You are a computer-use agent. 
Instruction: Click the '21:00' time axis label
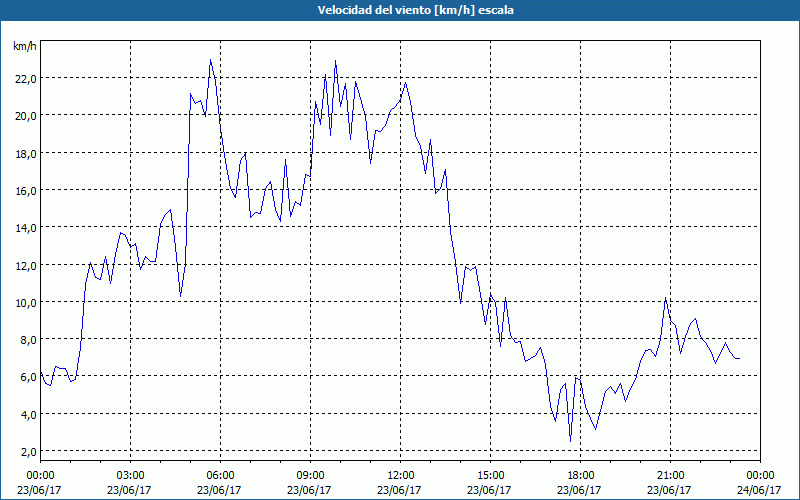coord(670,476)
